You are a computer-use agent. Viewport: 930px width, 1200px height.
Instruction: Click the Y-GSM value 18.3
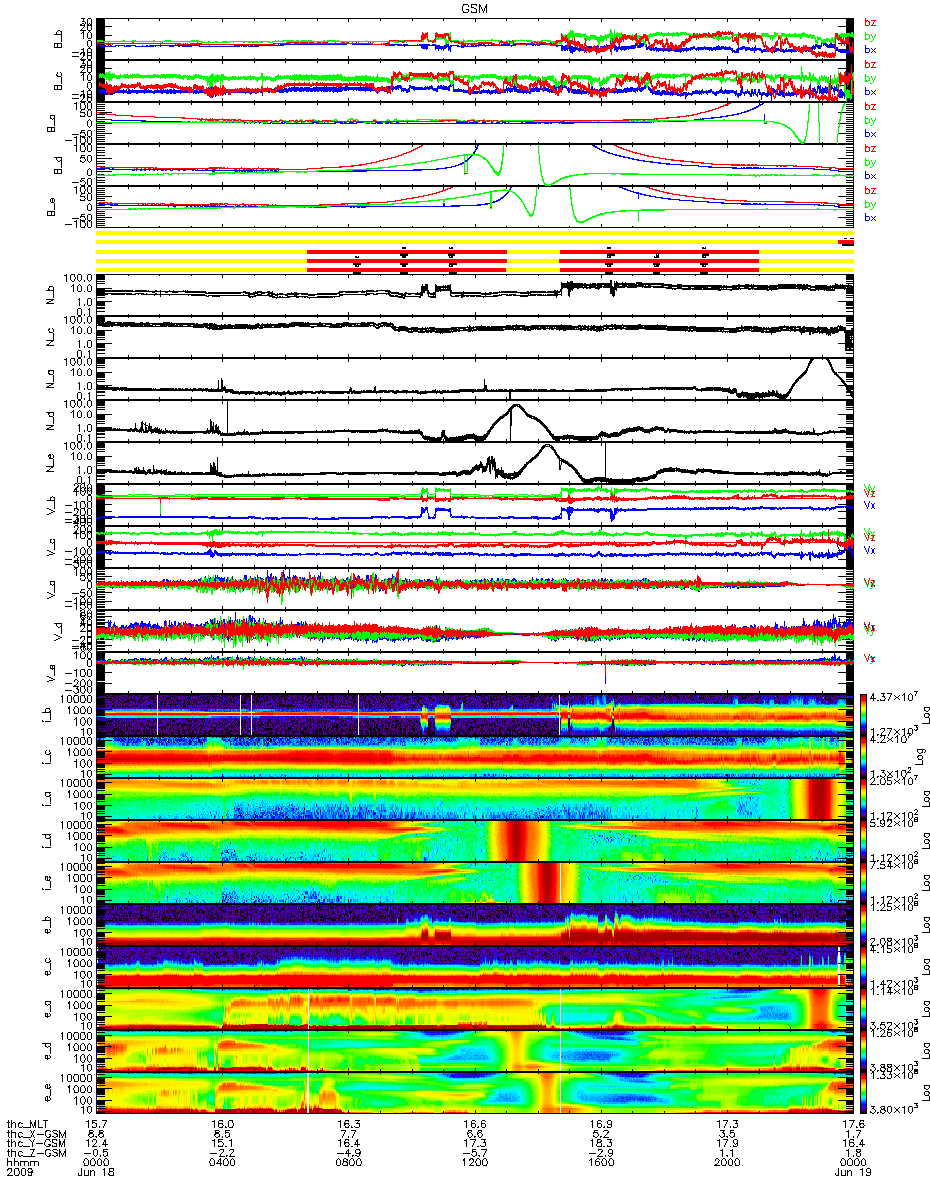point(600,1144)
